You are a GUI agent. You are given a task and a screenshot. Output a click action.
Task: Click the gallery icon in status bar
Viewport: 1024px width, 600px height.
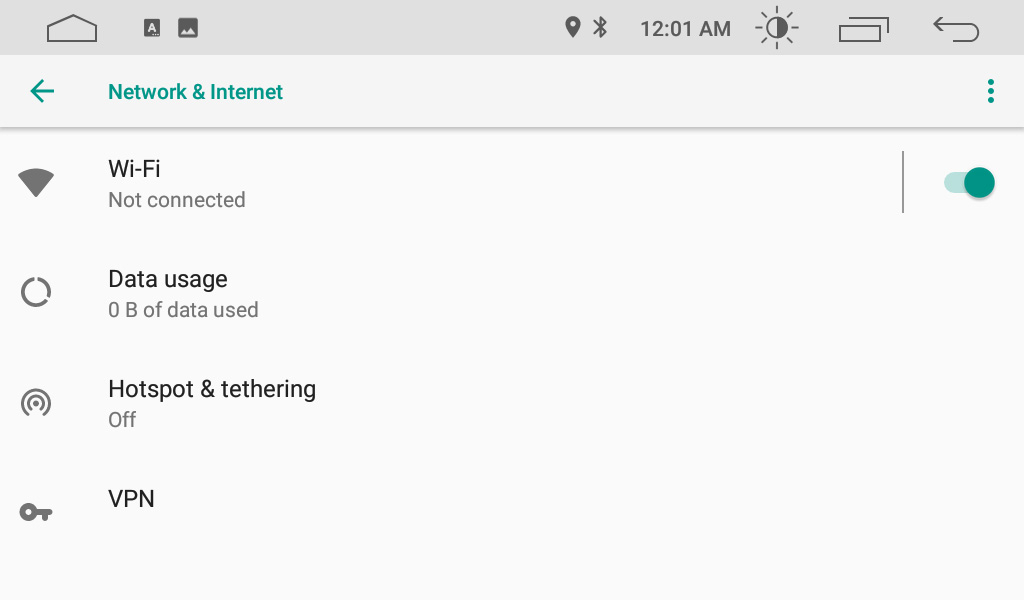pos(187,27)
